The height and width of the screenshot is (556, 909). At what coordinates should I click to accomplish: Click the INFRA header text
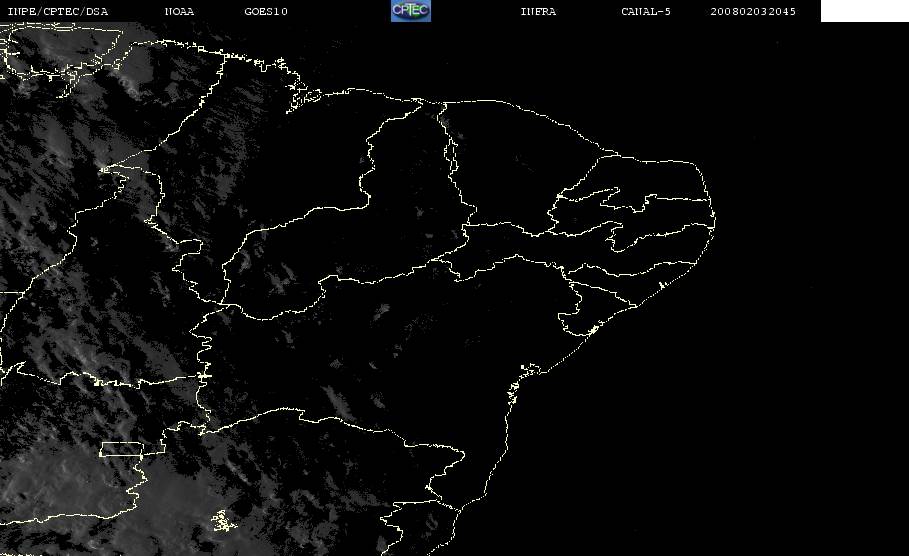coord(538,11)
